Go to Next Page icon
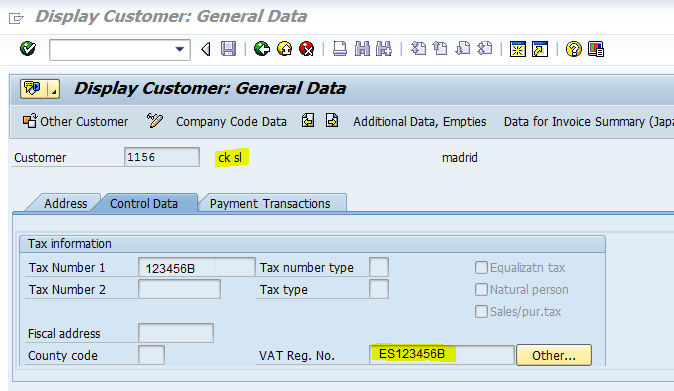 463,49
